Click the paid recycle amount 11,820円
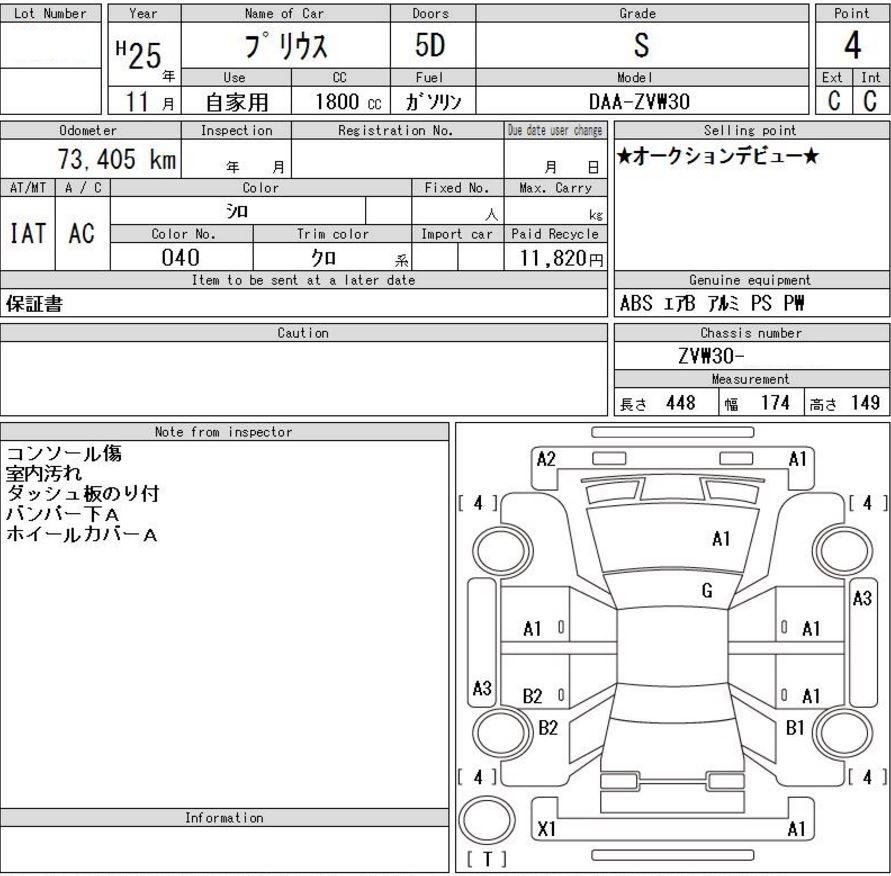This screenshot has width=891, height=876. point(561,258)
